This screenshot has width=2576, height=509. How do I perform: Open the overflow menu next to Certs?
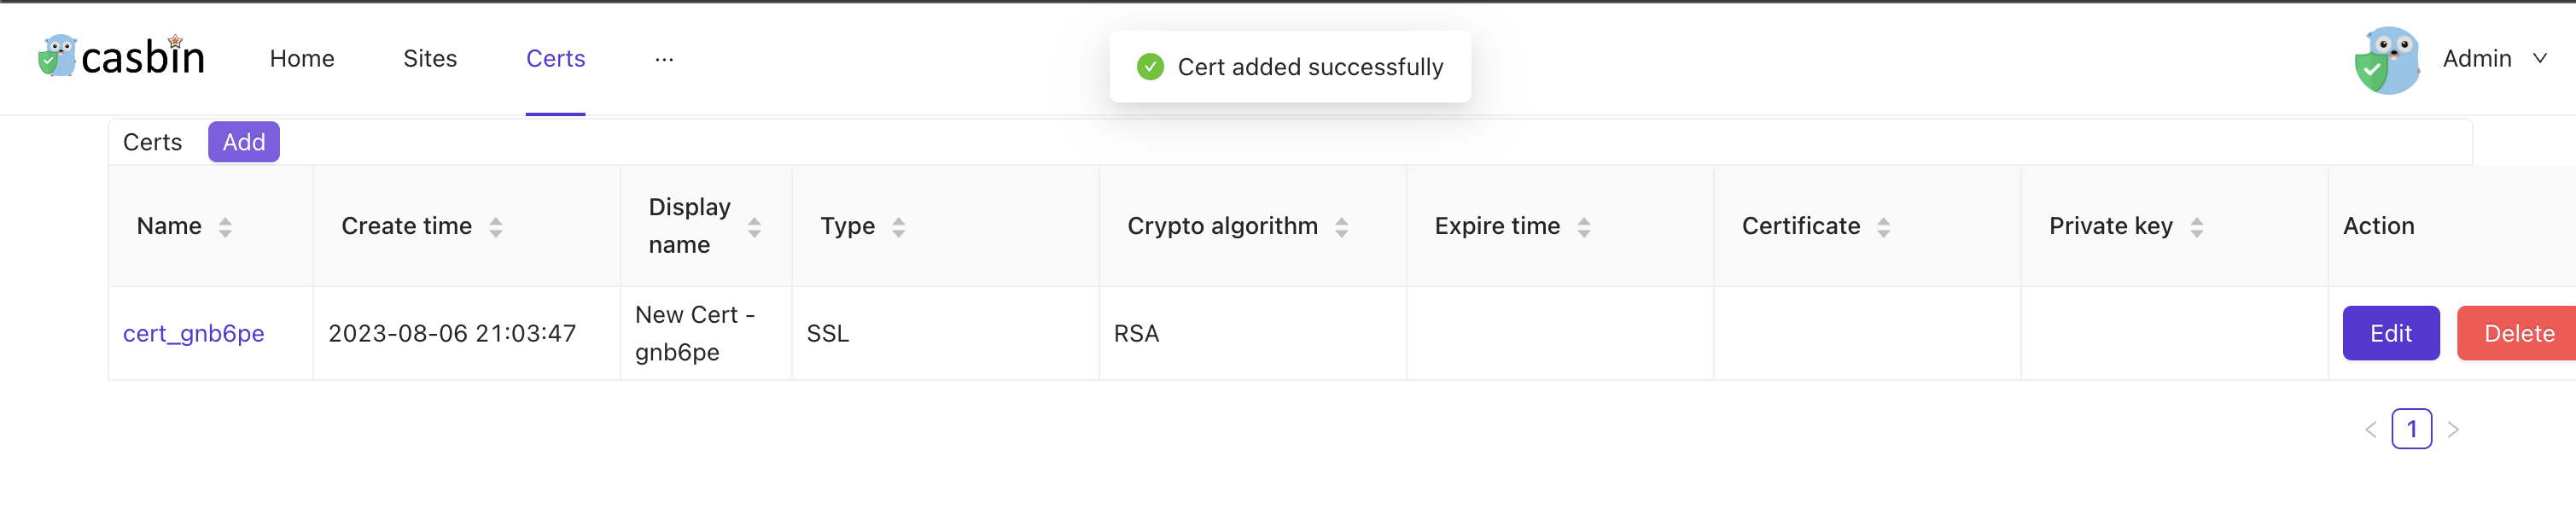pyautogui.click(x=664, y=59)
